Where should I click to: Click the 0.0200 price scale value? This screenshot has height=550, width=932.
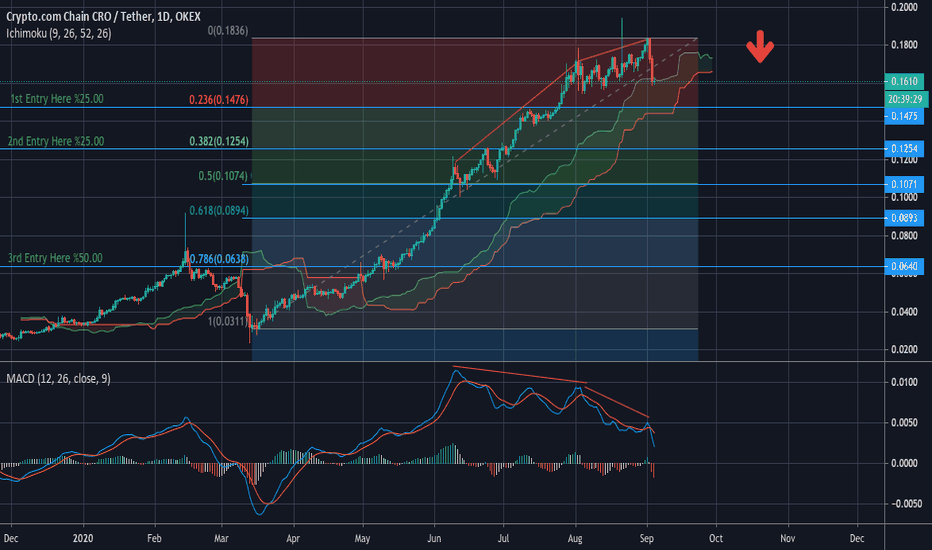point(904,349)
